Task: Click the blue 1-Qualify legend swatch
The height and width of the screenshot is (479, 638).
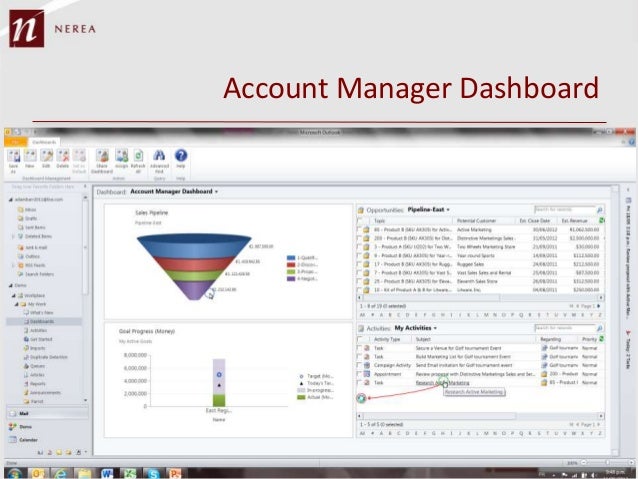Action: tap(291, 258)
